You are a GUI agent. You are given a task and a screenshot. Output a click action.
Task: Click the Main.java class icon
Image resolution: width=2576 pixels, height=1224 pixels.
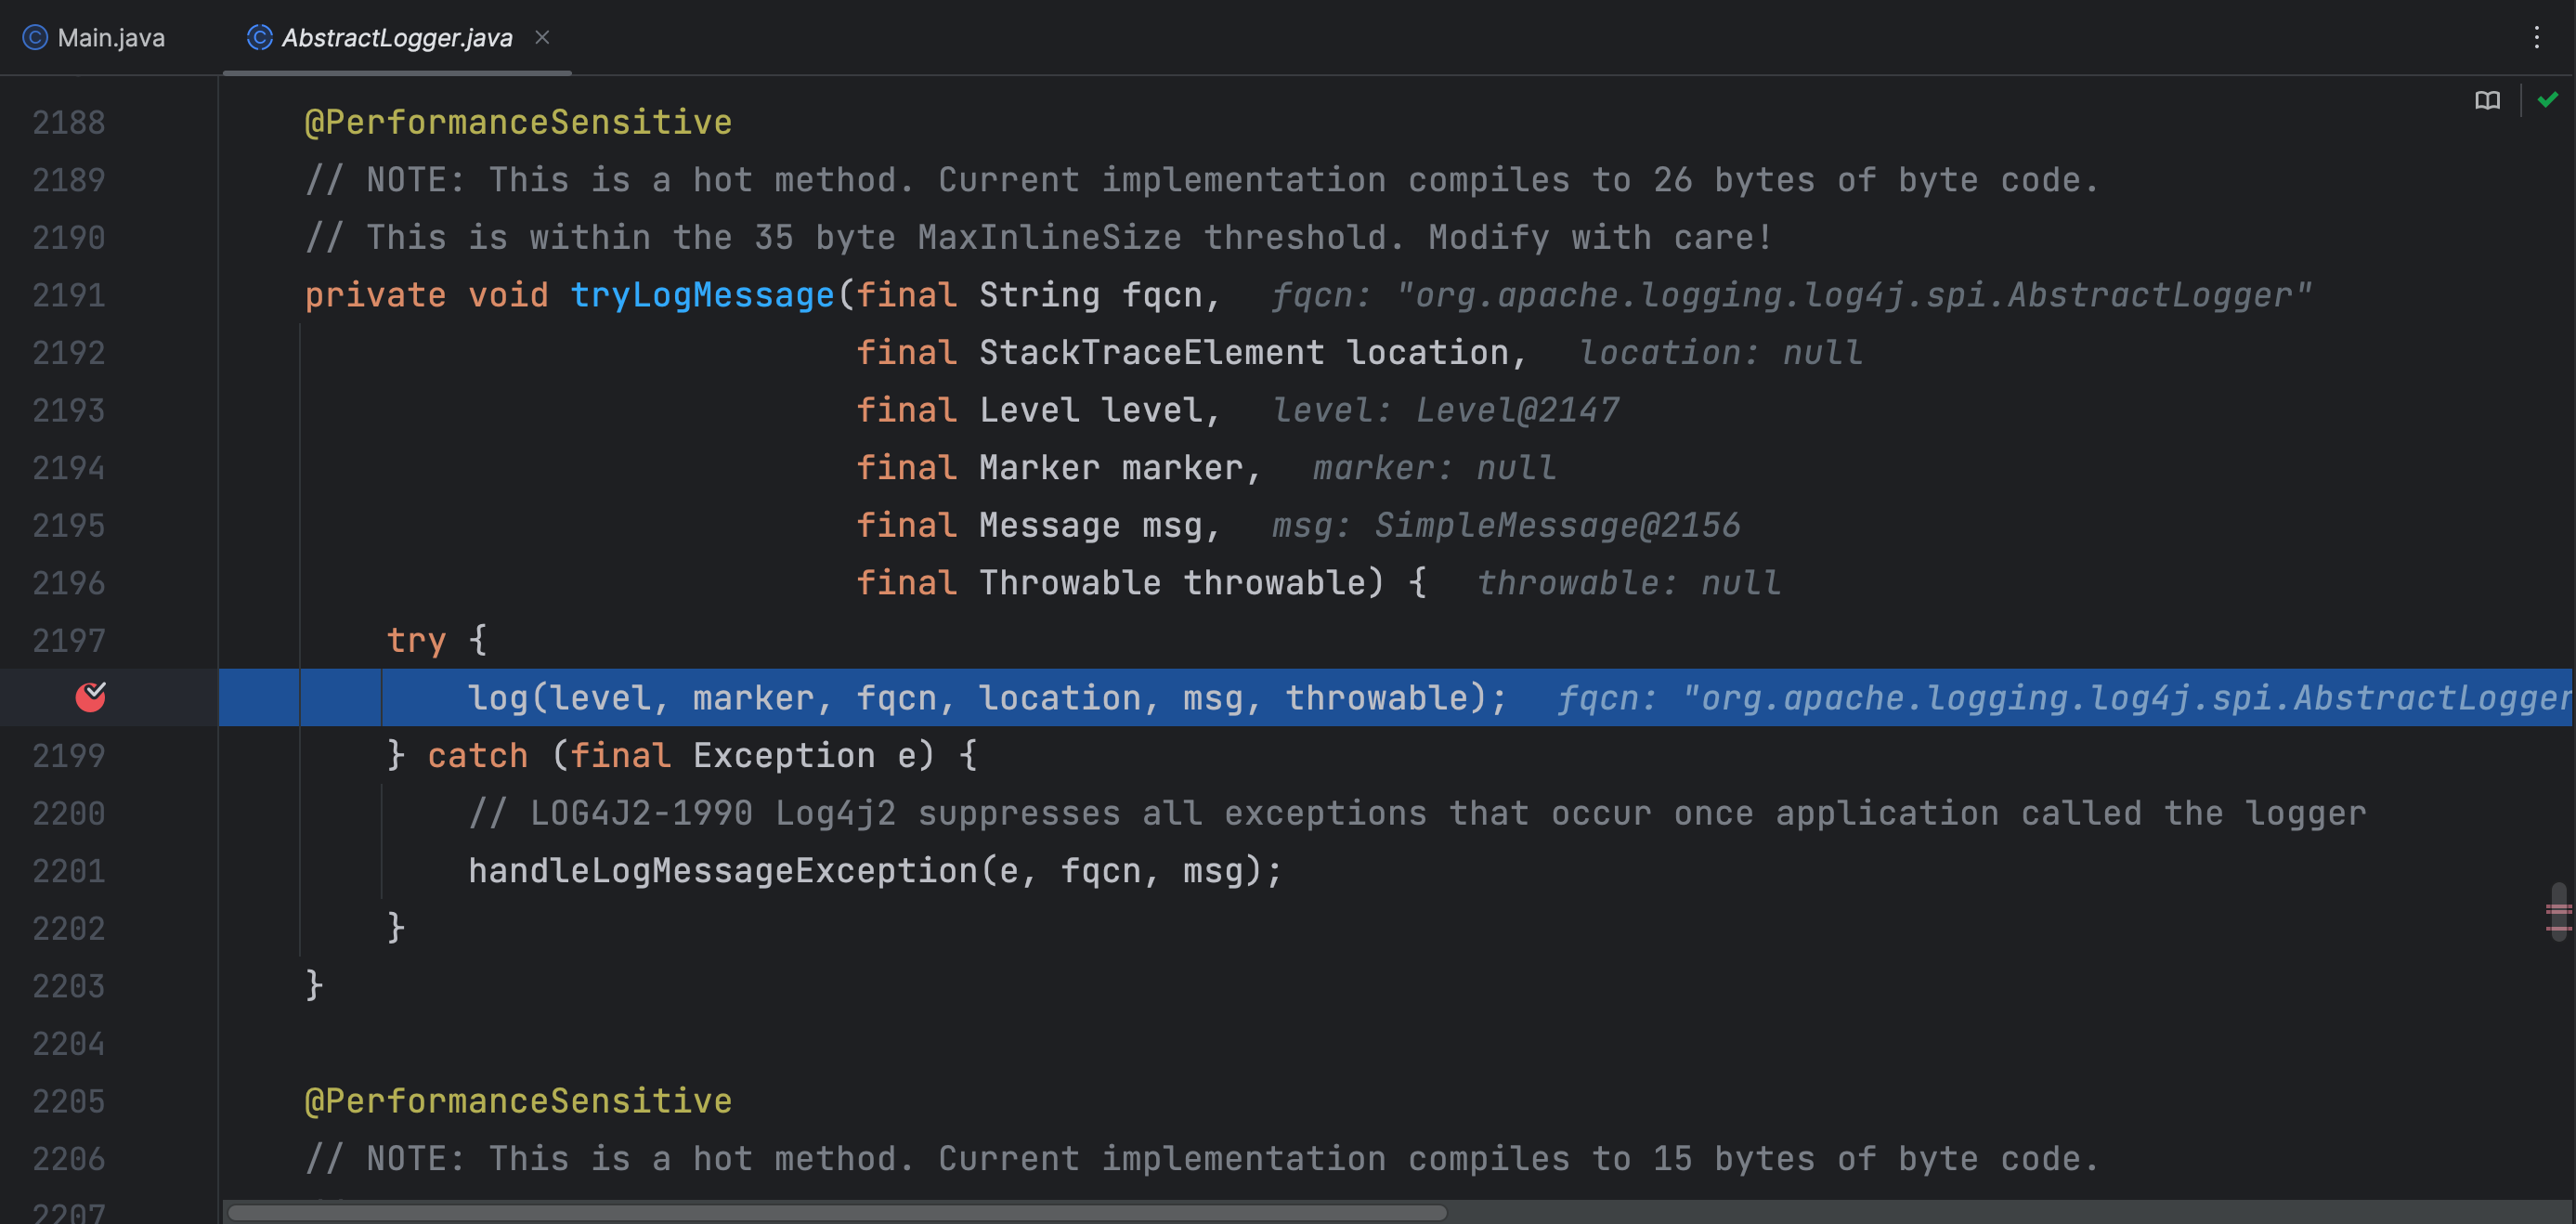(35, 38)
